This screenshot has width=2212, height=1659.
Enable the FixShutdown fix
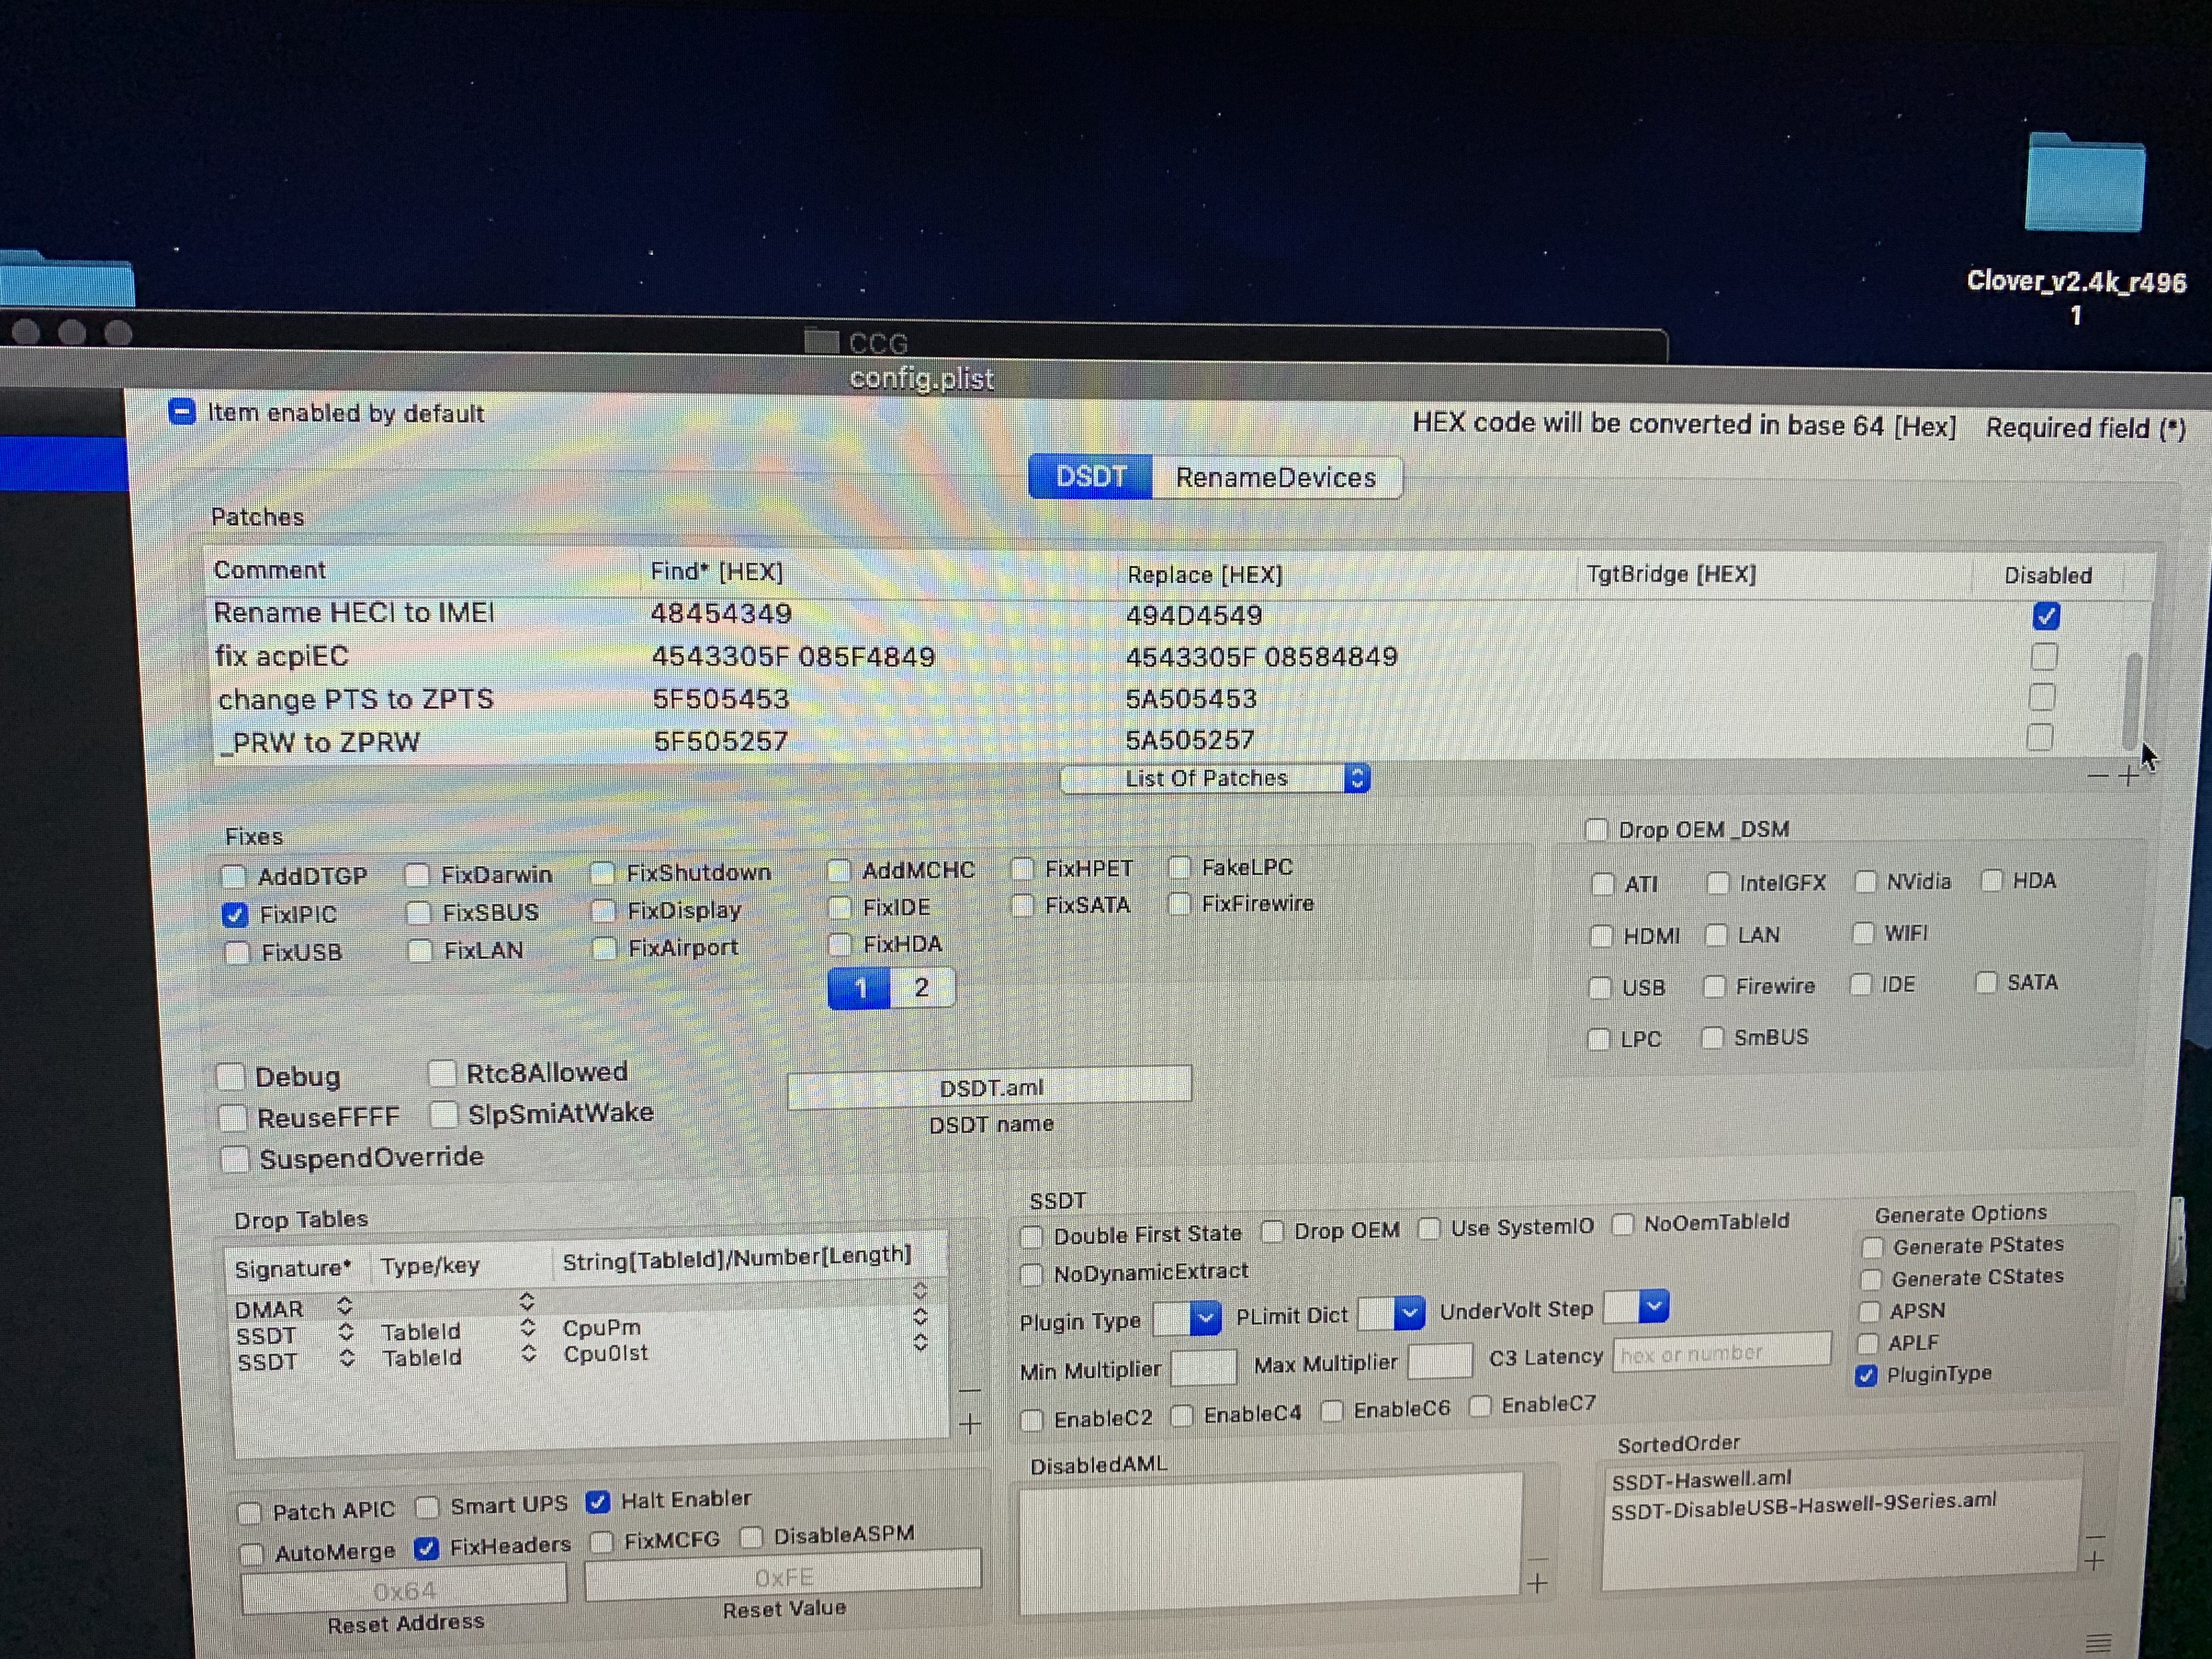point(603,874)
